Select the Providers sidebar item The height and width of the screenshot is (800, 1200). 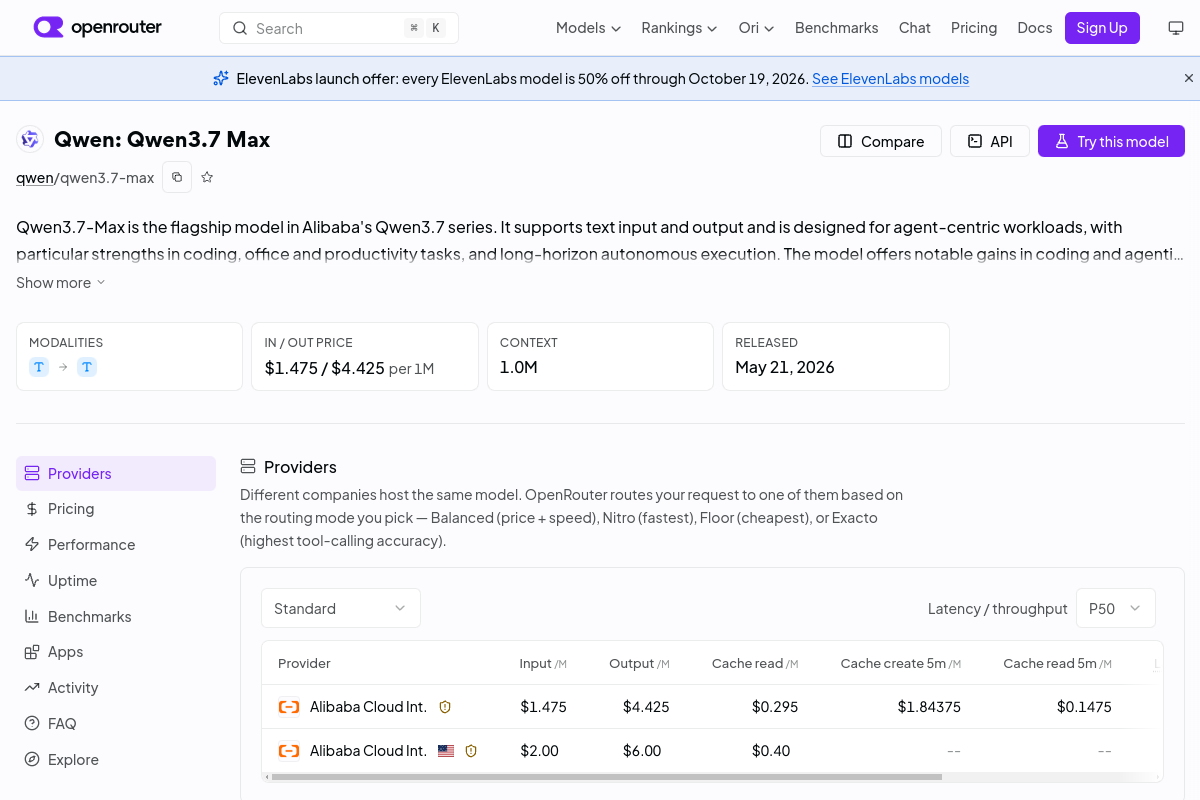click(x=116, y=474)
